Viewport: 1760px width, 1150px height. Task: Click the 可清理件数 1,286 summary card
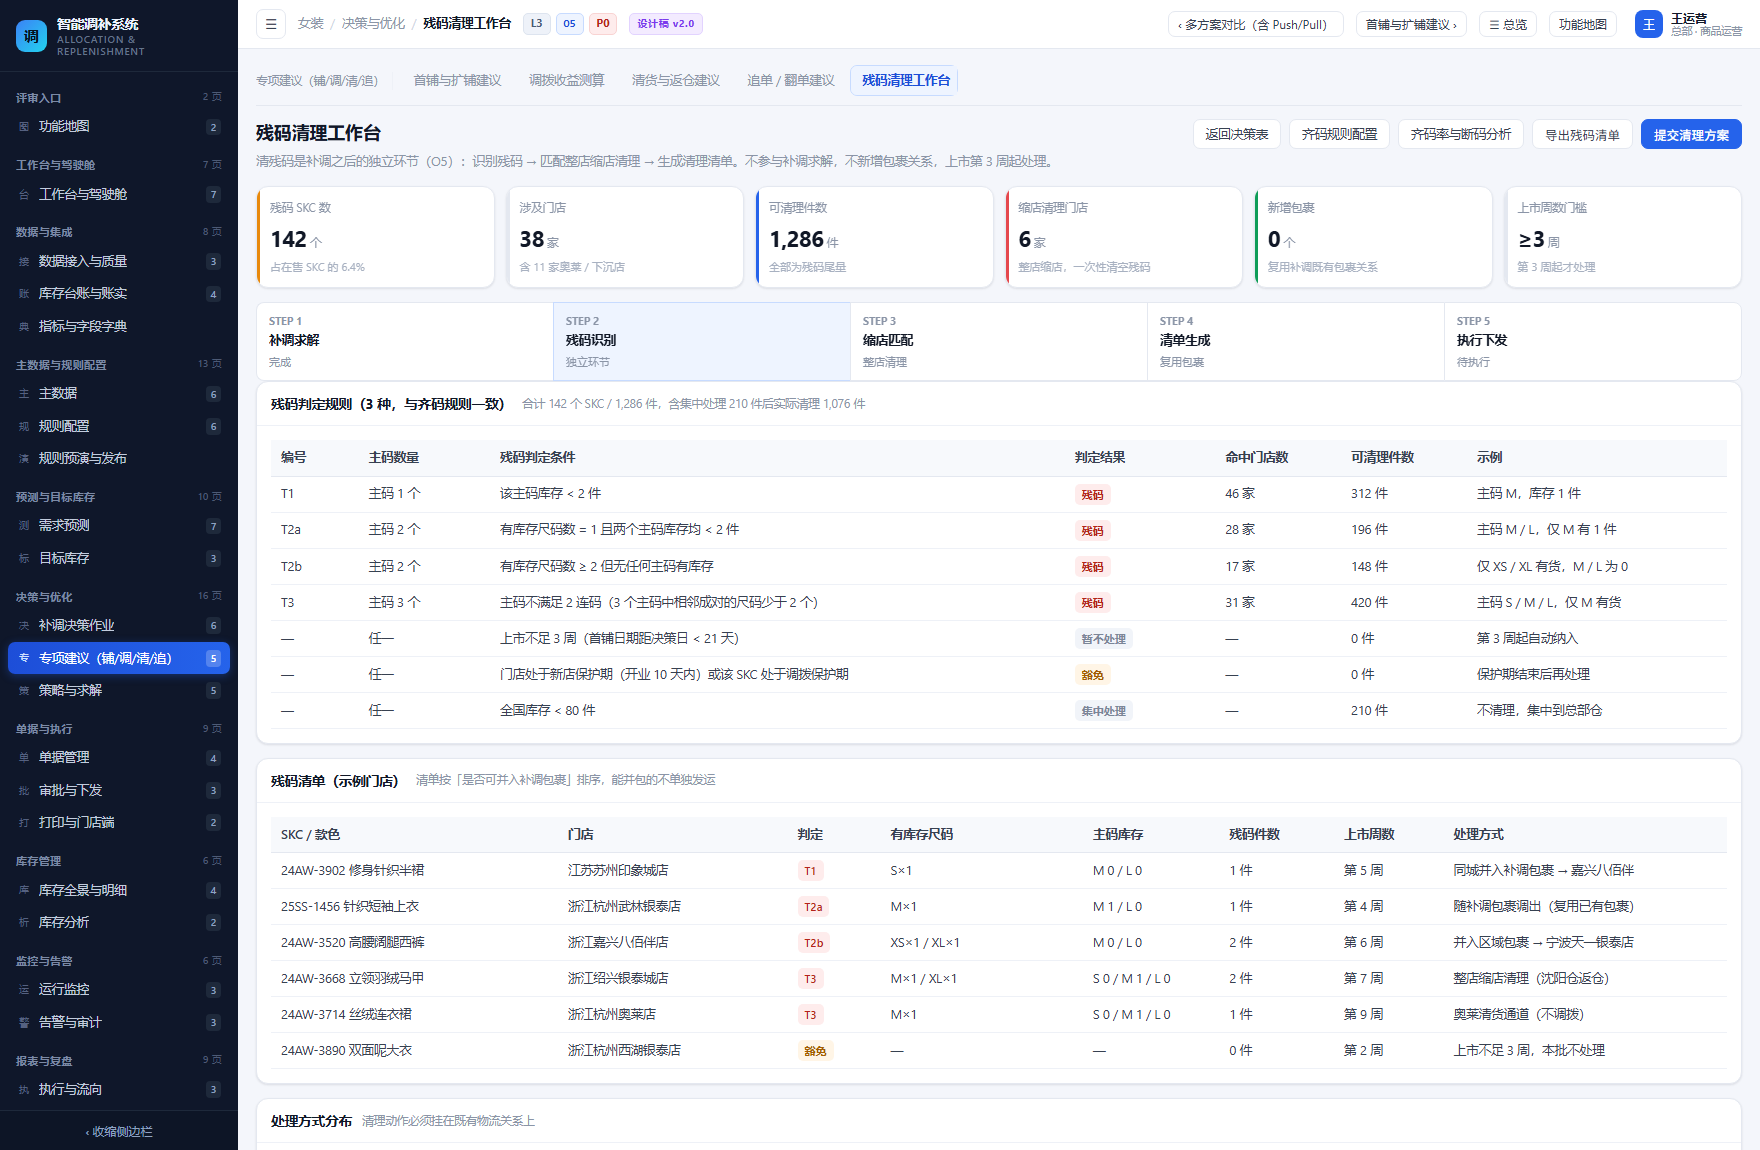[x=873, y=237]
